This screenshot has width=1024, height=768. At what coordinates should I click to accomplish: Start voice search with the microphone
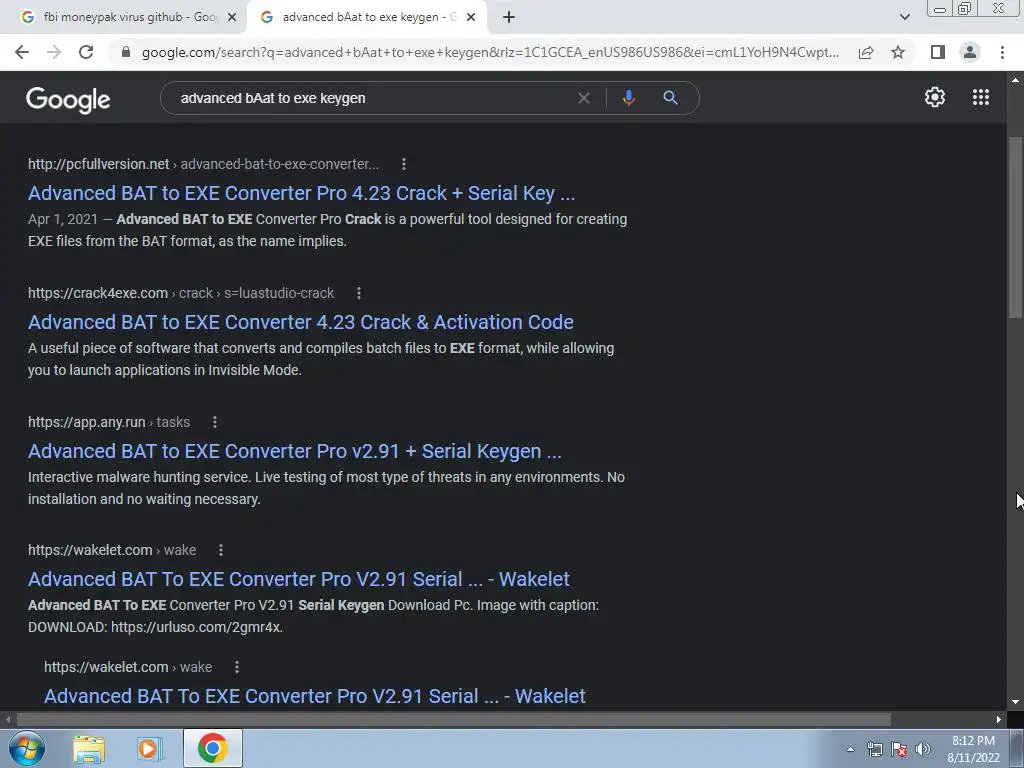628,98
